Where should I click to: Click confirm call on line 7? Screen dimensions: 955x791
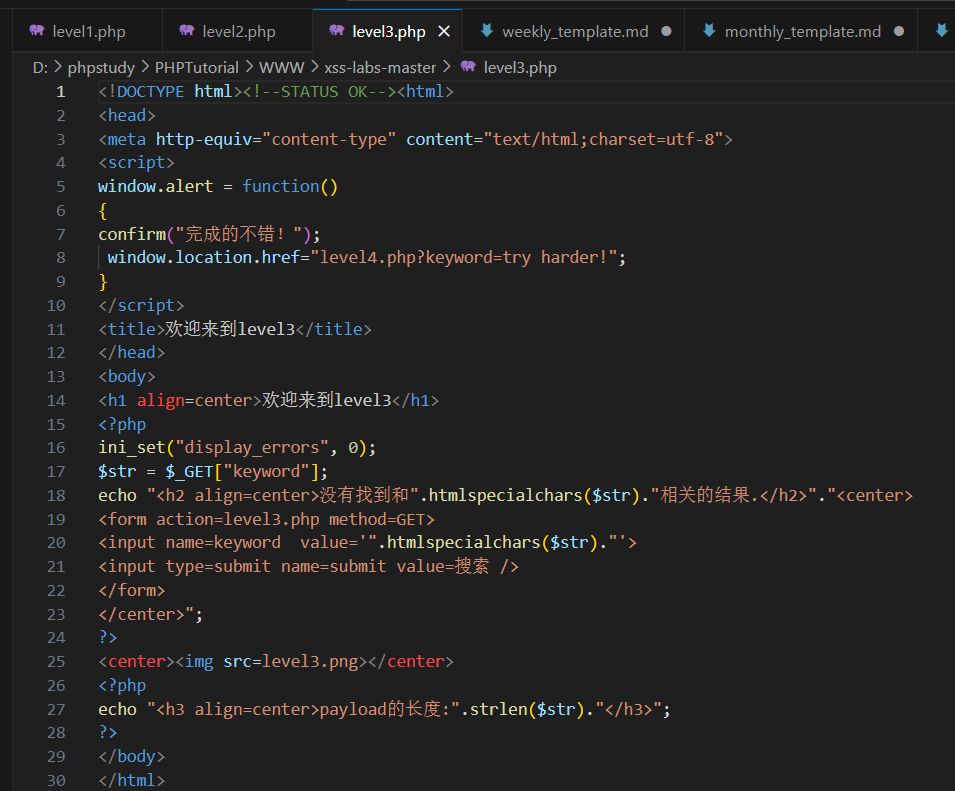(x=132, y=234)
